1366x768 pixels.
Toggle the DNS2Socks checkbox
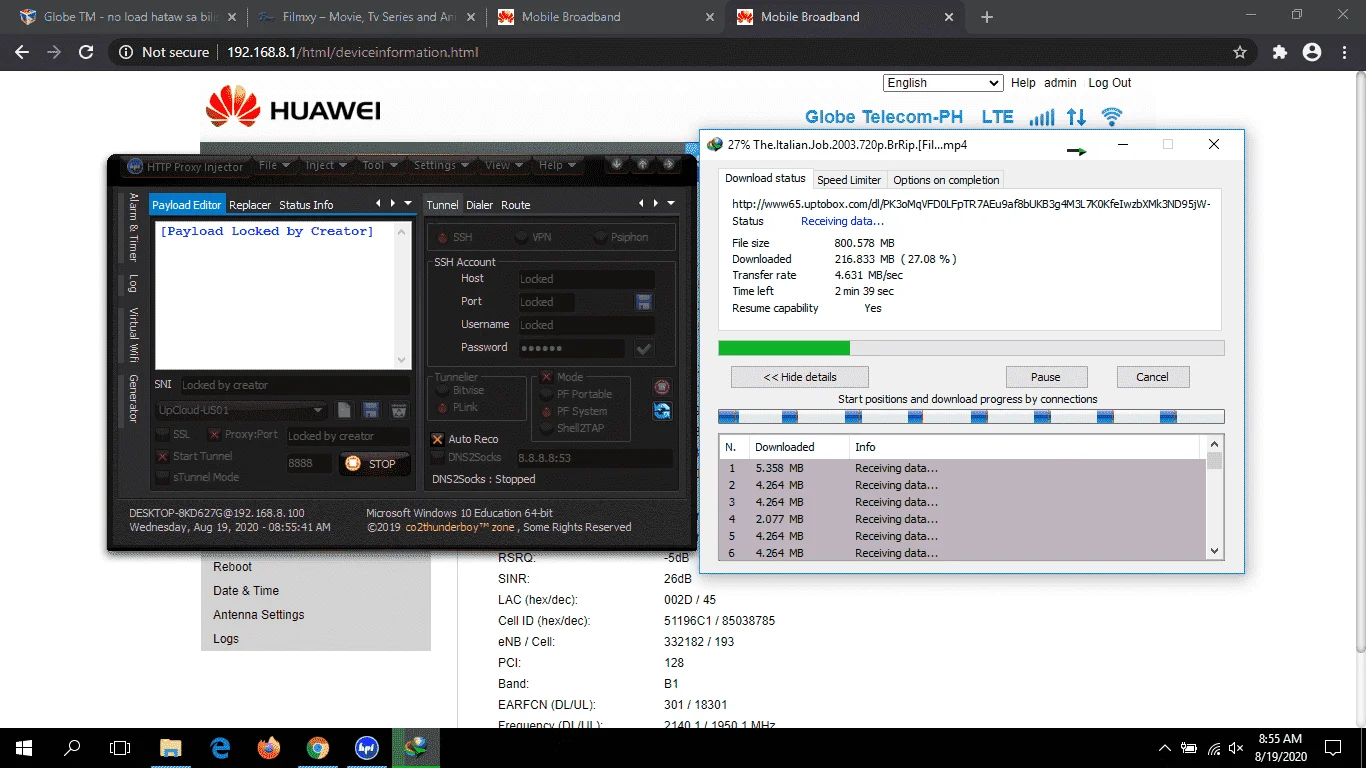point(437,457)
